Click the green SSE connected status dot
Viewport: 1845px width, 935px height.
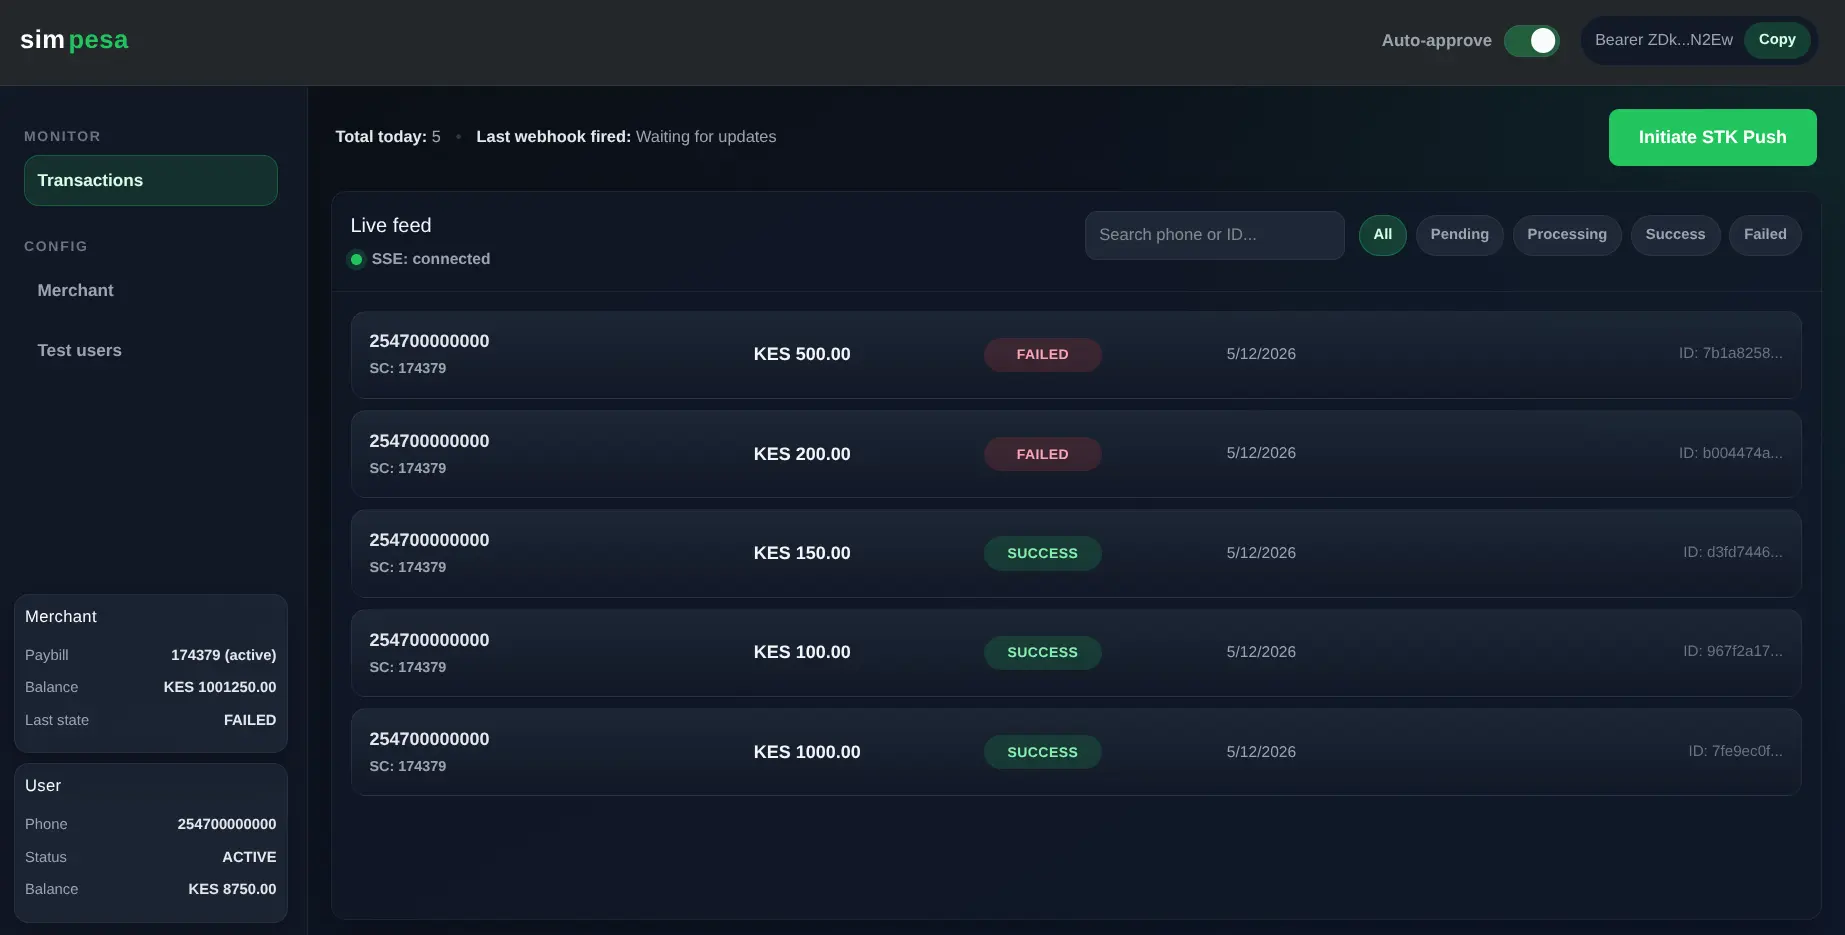[x=356, y=259]
